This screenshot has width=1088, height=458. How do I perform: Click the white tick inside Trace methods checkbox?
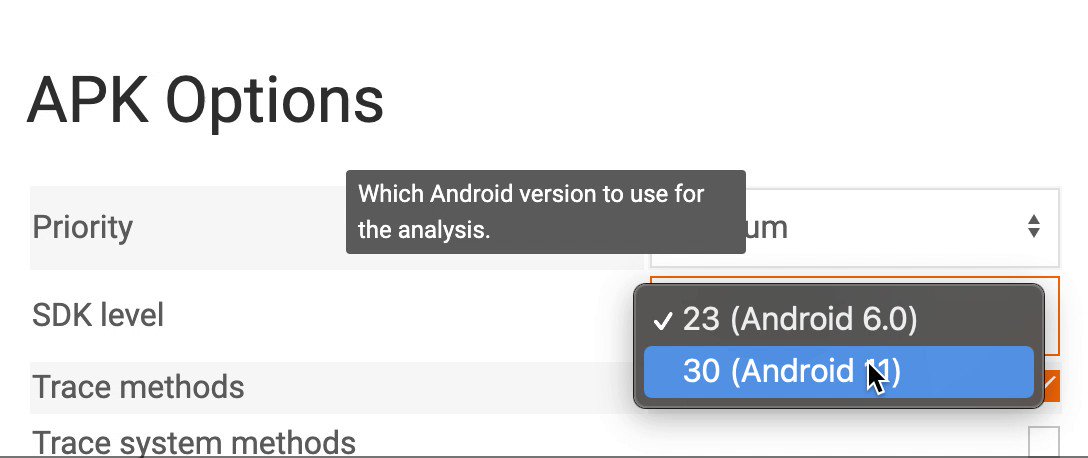pyautogui.click(x=1052, y=383)
